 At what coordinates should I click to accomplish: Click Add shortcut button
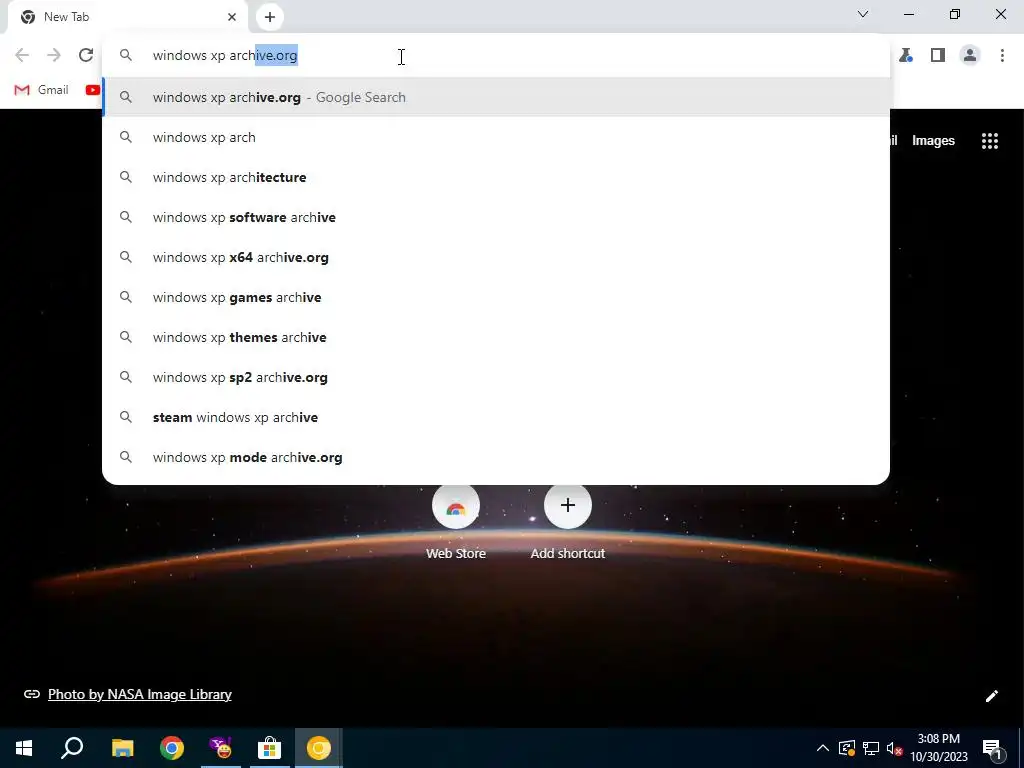568,522
